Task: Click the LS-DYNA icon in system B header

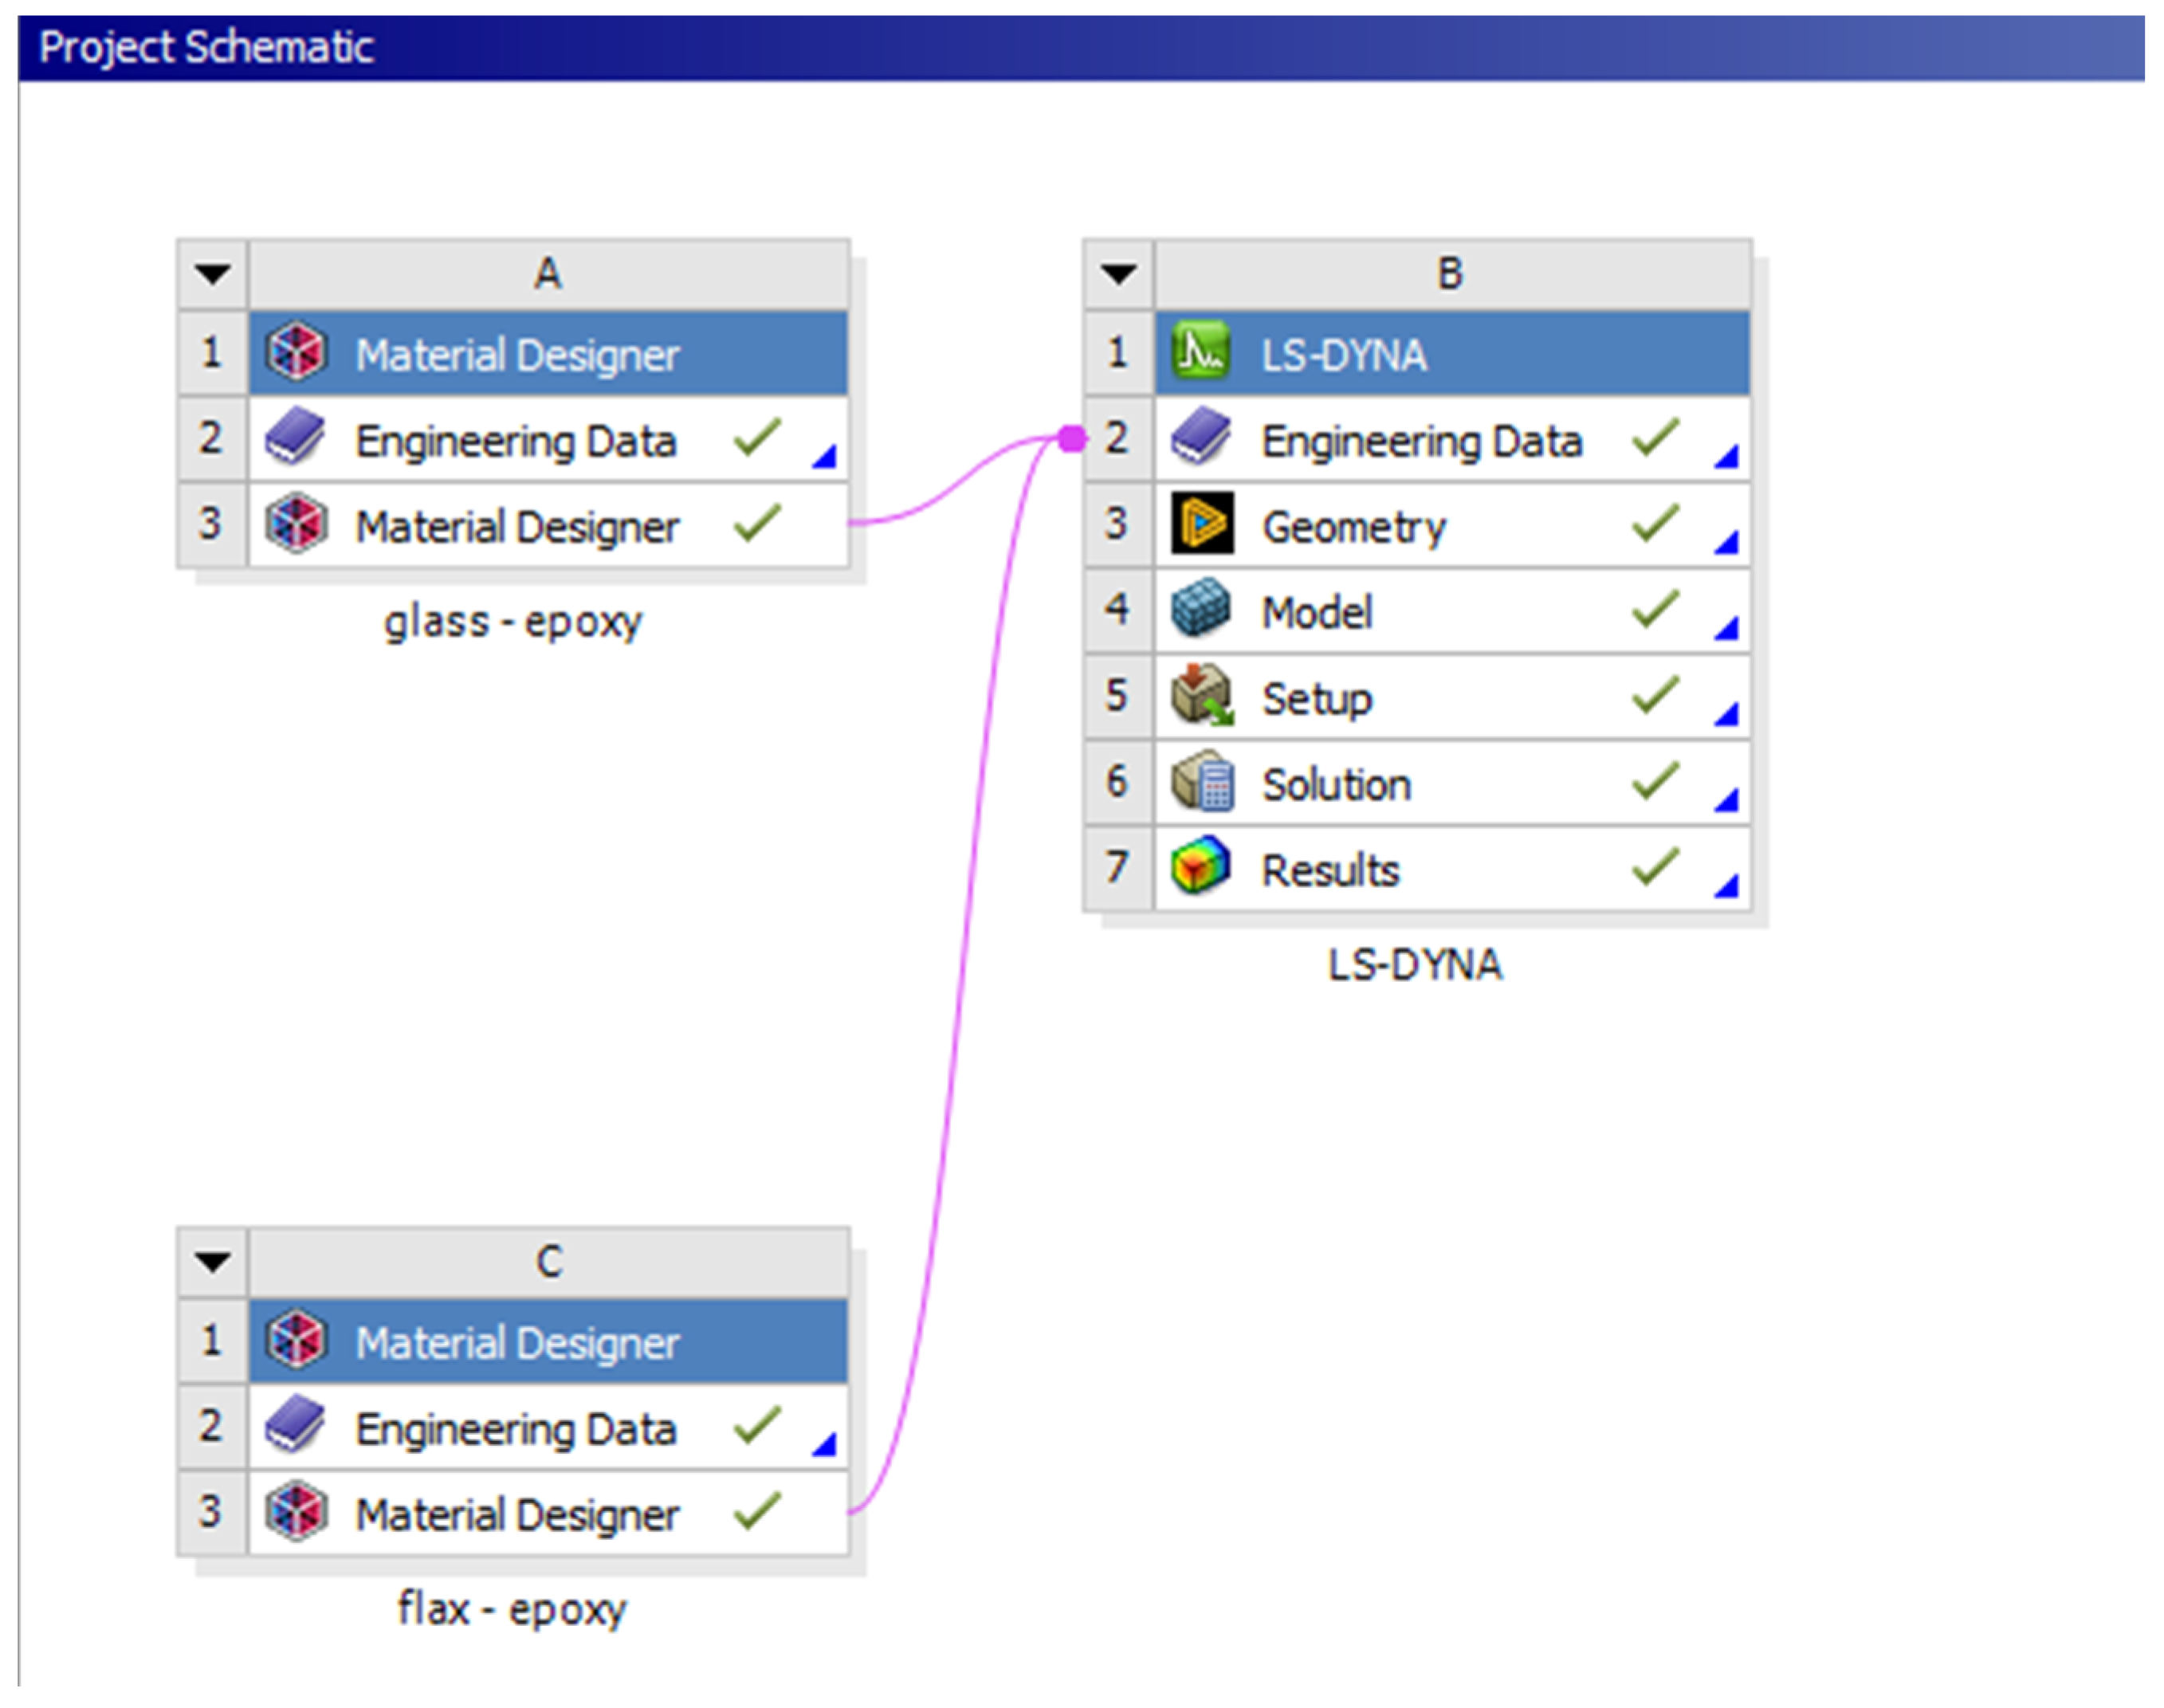Action: [1201, 351]
